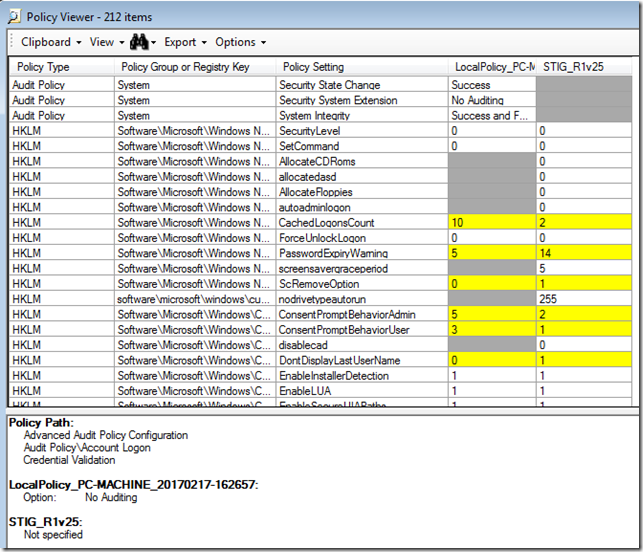The height and width of the screenshot is (552, 643).
Task: Select the disablecad row
Action: (320, 345)
